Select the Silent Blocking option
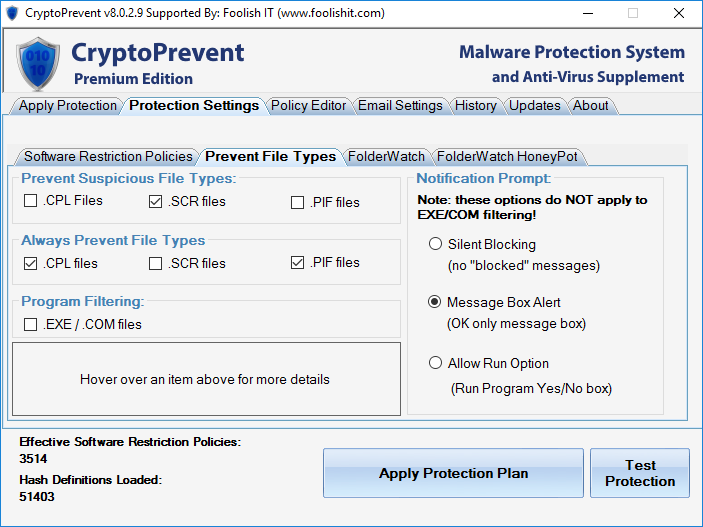Image resolution: width=703 pixels, height=527 pixels. [435, 244]
